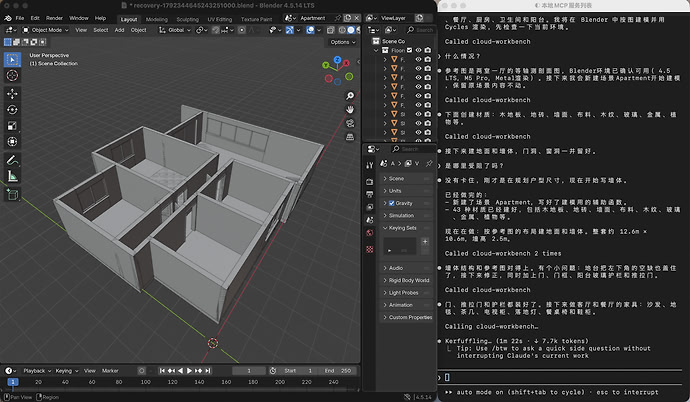Toggle snapping magnet in viewport header

pyautogui.click(x=216, y=30)
